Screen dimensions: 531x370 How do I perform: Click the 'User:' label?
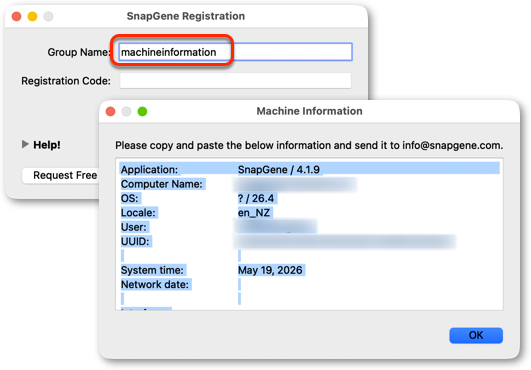(x=134, y=227)
